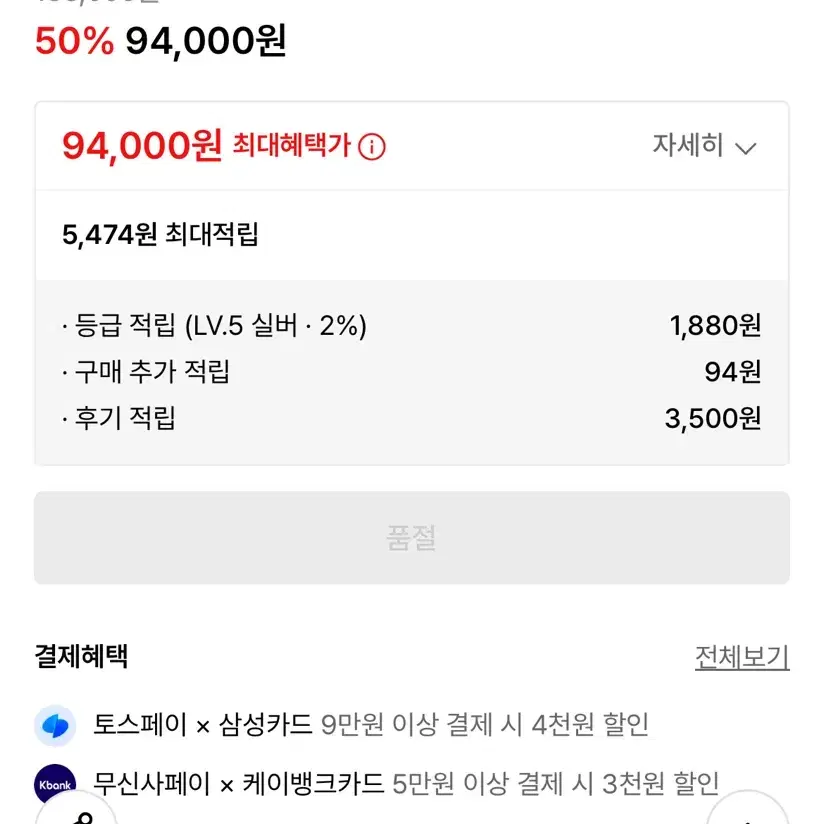This screenshot has height=824, width=824.
Task: Tap the Kbank round logo icon
Action: [55, 785]
